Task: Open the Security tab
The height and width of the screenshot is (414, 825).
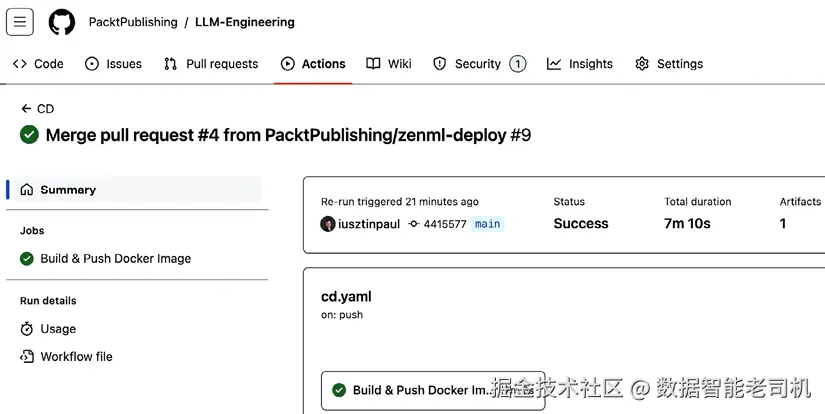Action: tap(478, 64)
